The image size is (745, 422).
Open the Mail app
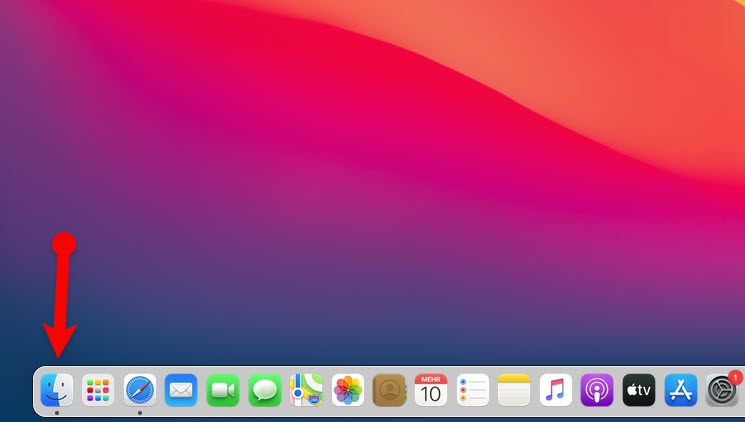click(181, 390)
